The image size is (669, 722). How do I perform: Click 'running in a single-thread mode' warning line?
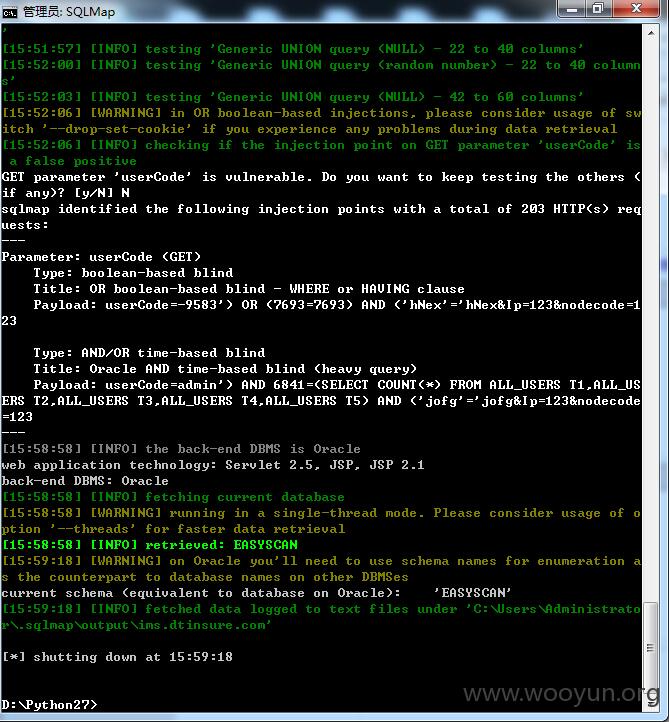[321, 513]
